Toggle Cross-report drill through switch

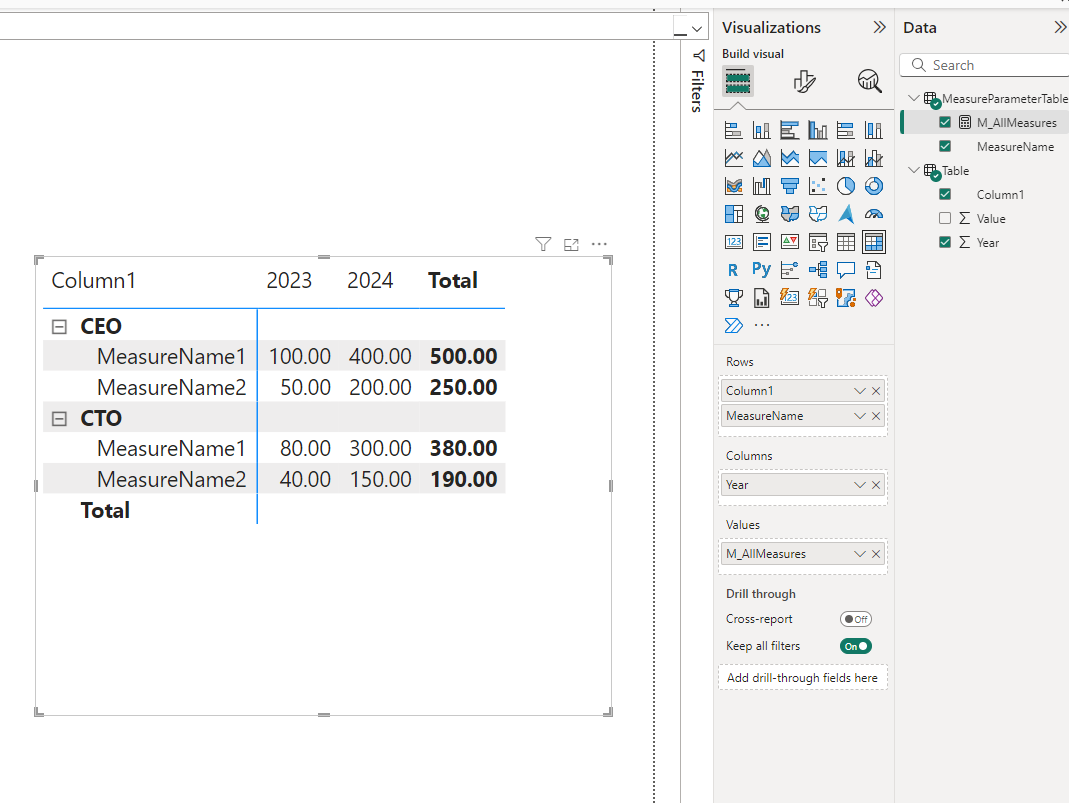point(856,619)
